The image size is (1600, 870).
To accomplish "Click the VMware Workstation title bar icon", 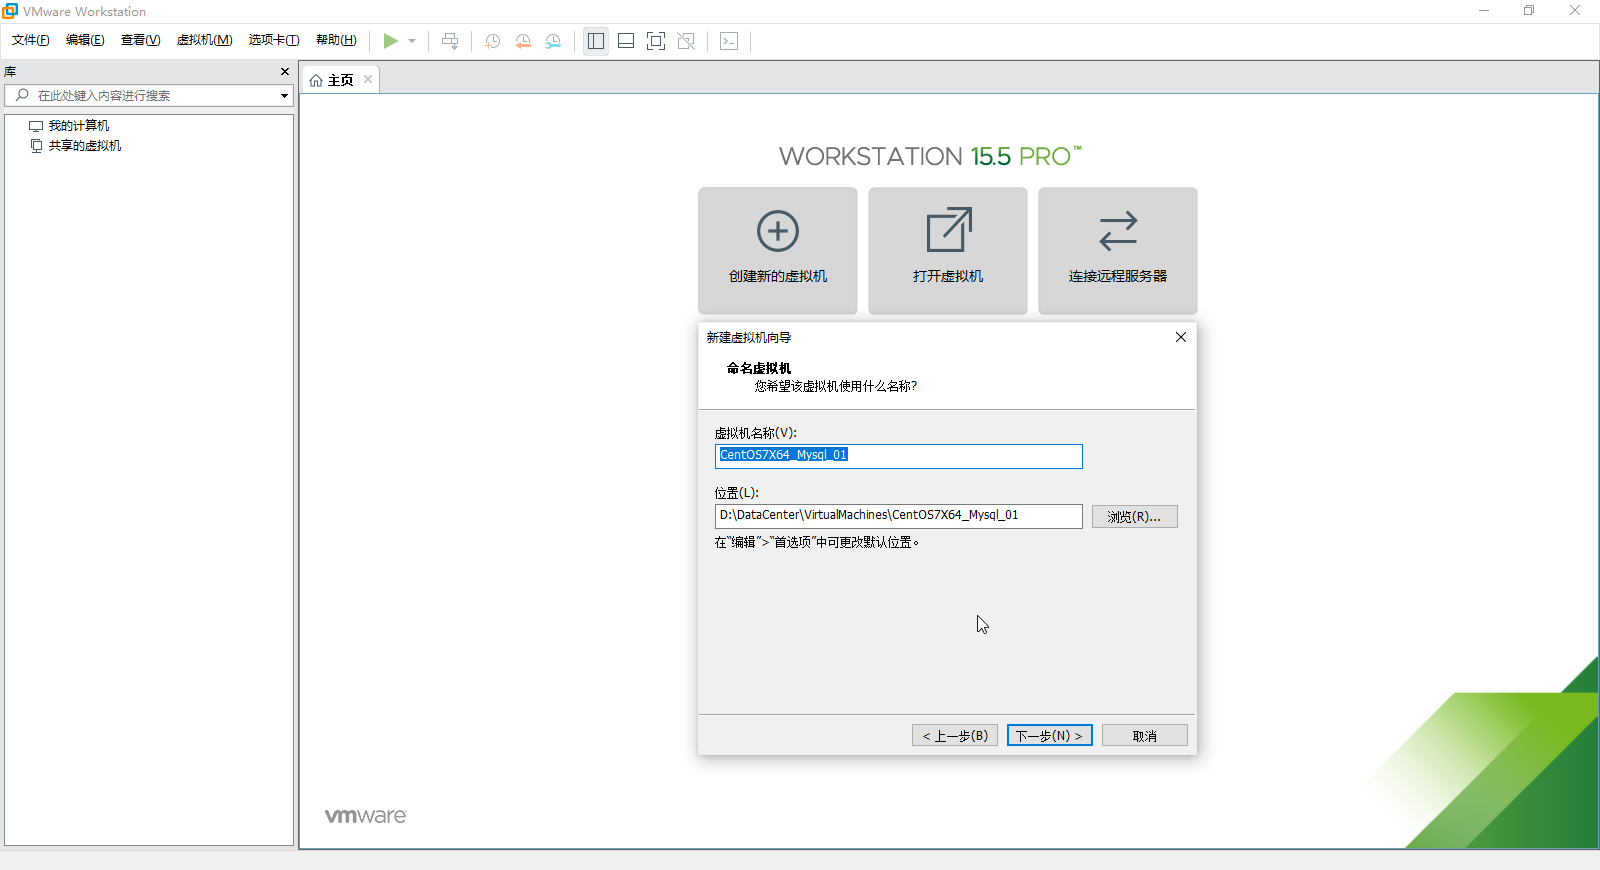I will point(10,11).
